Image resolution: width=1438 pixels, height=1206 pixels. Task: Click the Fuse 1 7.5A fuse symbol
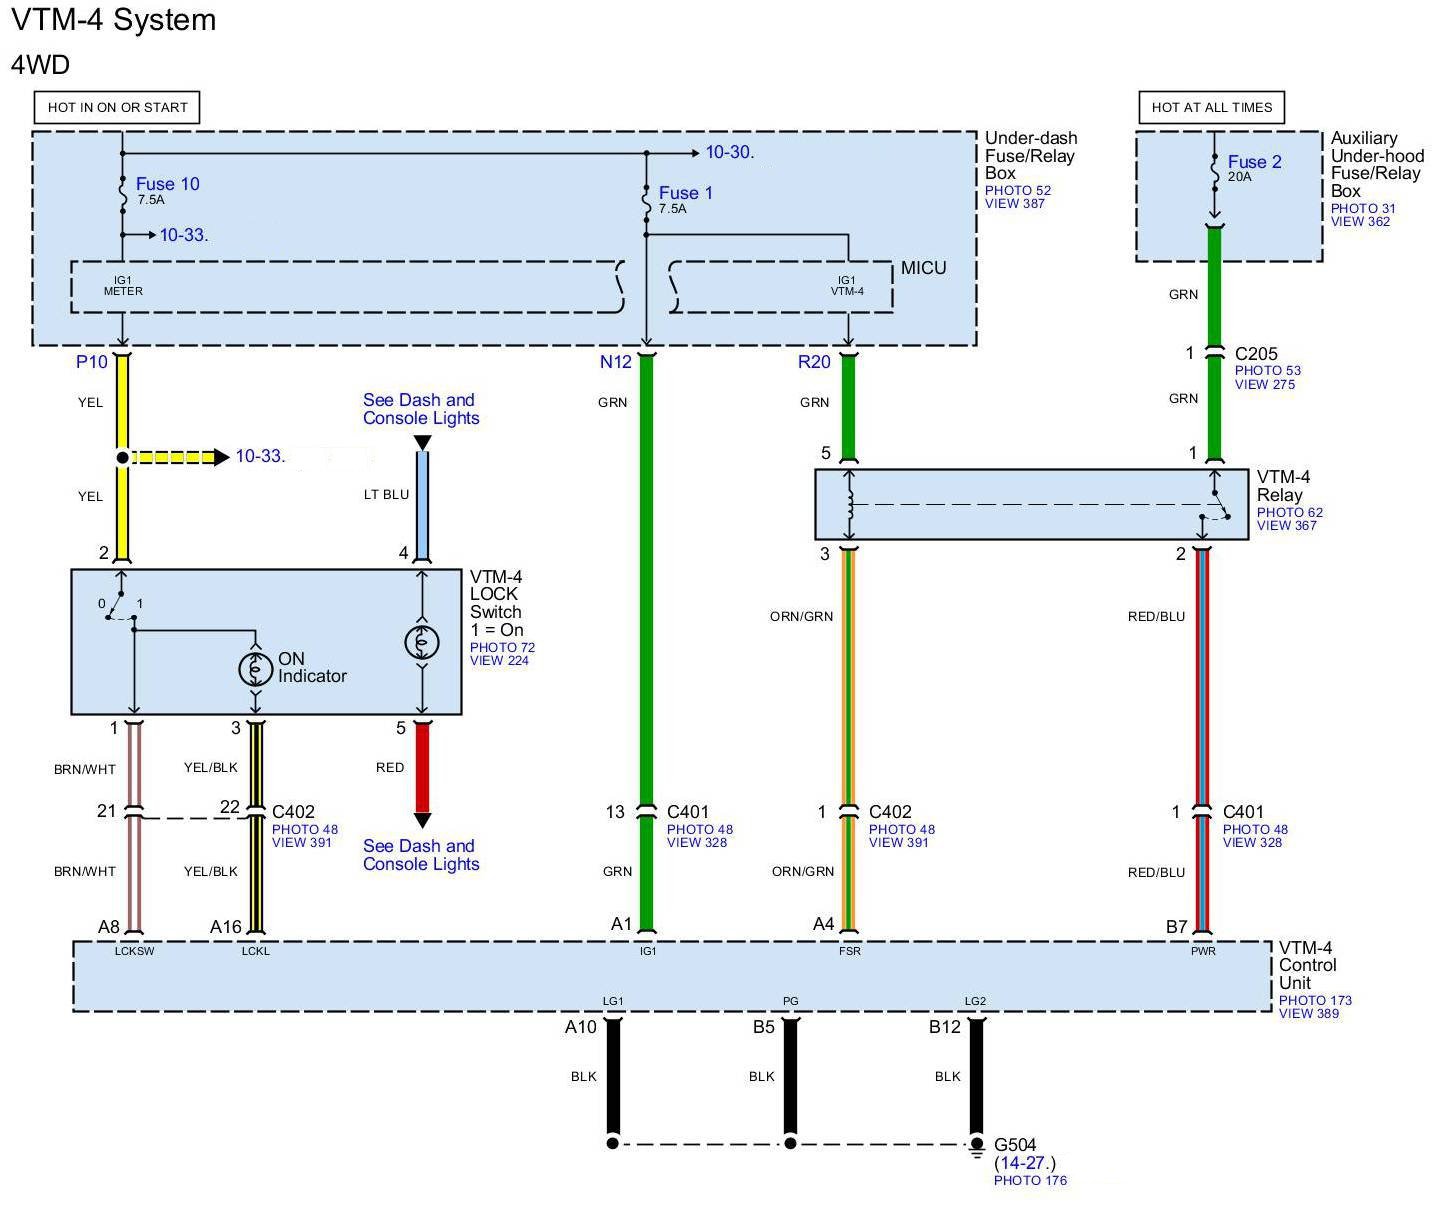646,203
